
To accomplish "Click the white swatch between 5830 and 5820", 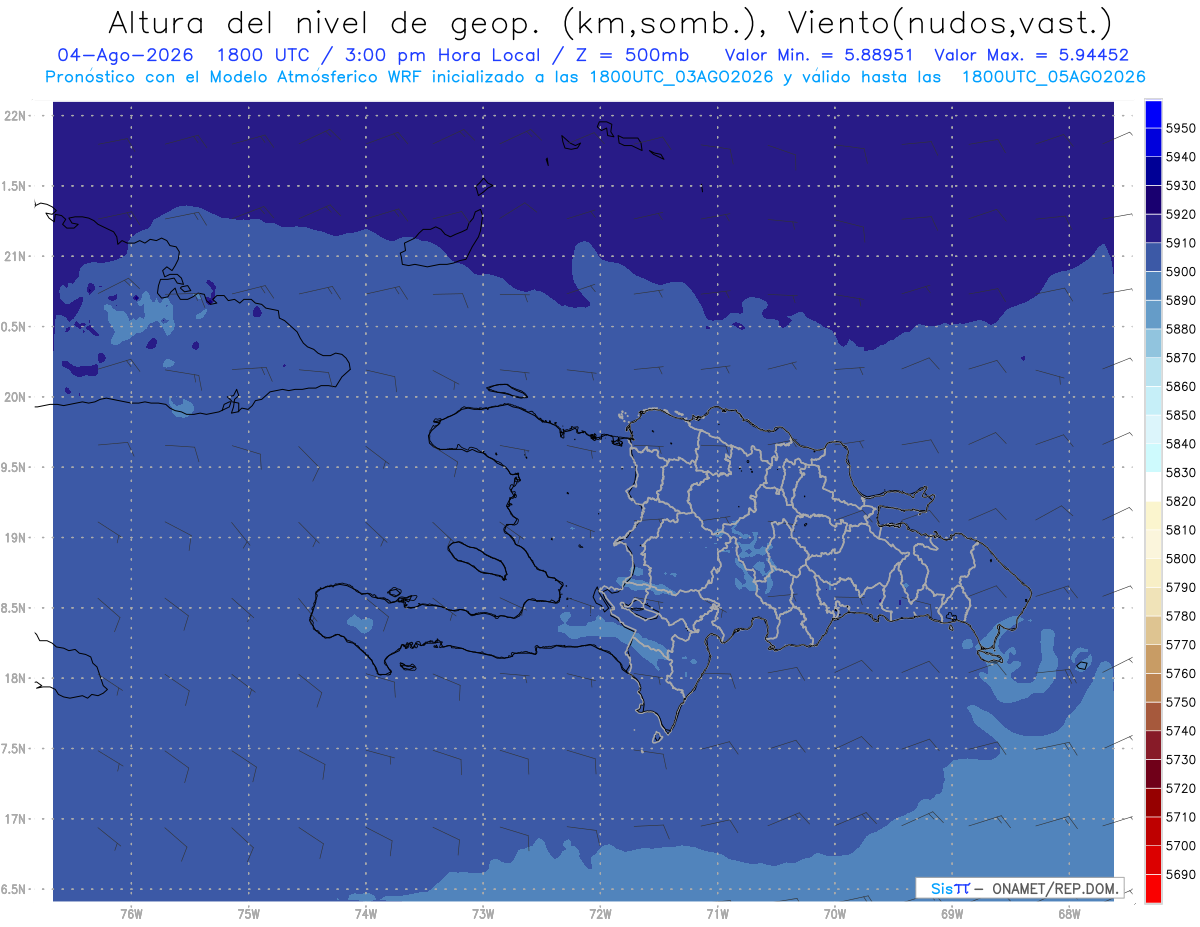I will point(1153,486).
